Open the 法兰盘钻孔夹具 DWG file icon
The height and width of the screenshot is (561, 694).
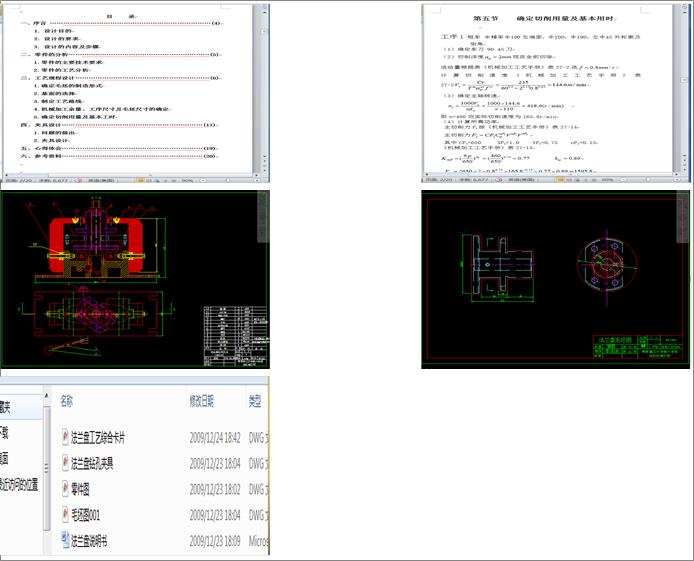coord(65,463)
